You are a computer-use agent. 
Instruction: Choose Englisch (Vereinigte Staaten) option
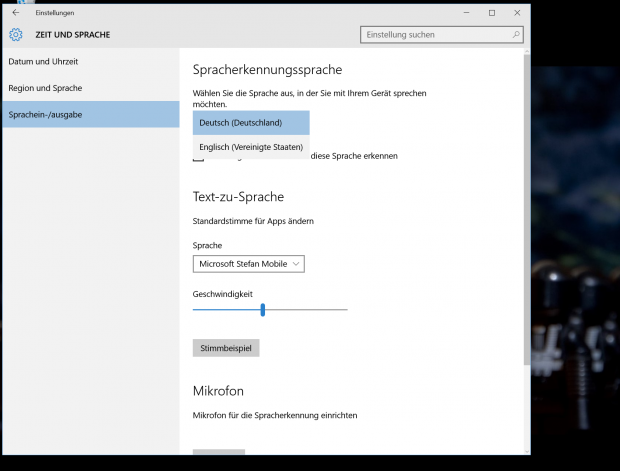pyautogui.click(x=251, y=147)
